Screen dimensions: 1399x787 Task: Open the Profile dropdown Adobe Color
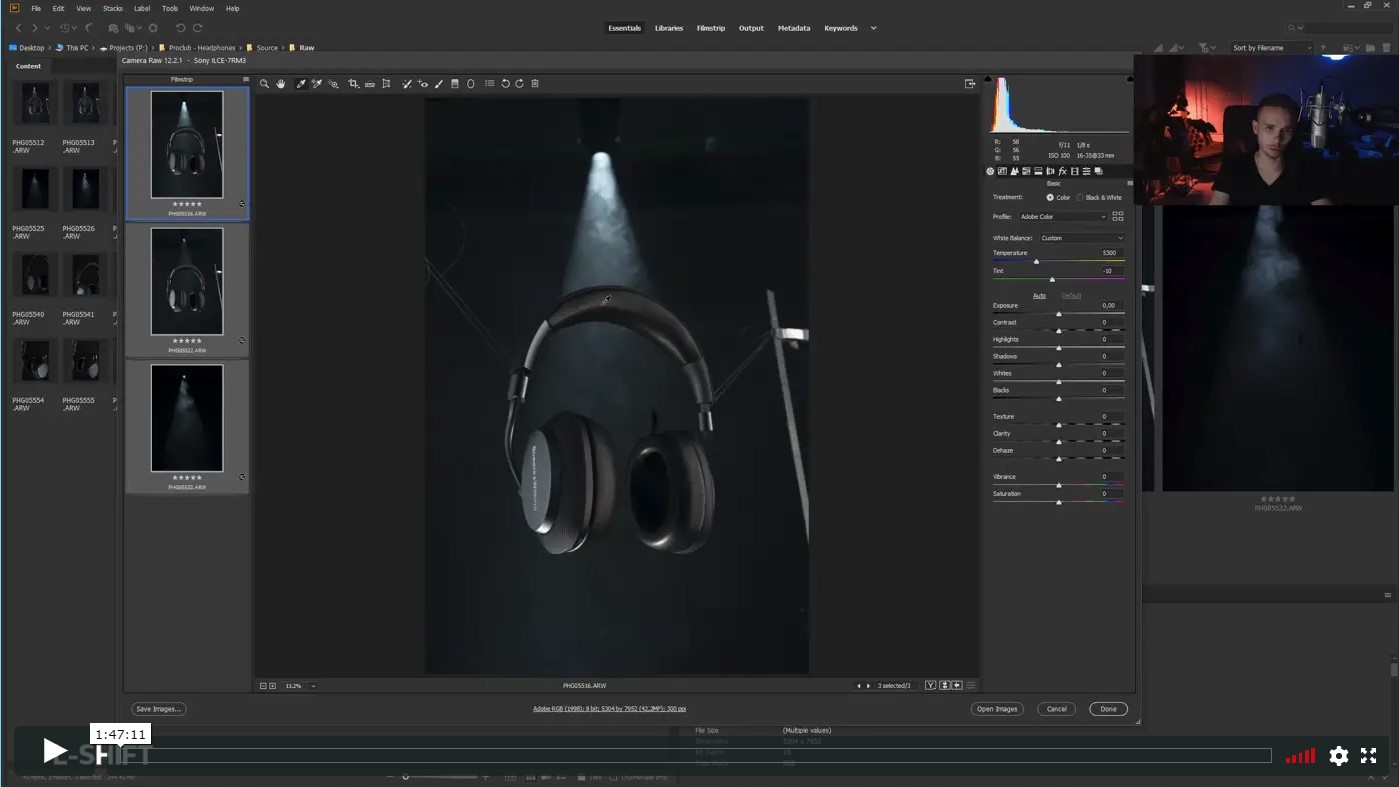(x=1064, y=216)
